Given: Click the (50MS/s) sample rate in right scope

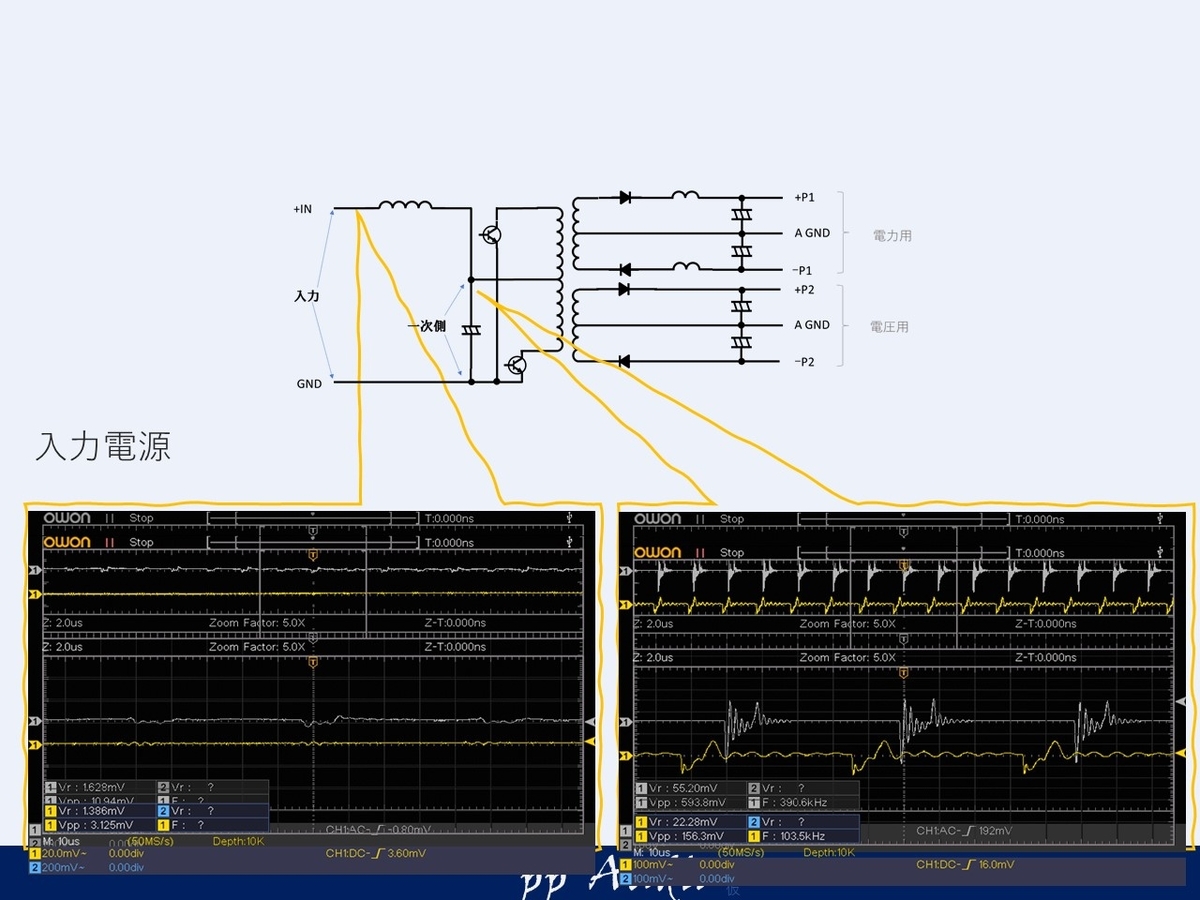Looking at the screenshot, I should [x=740, y=852].
